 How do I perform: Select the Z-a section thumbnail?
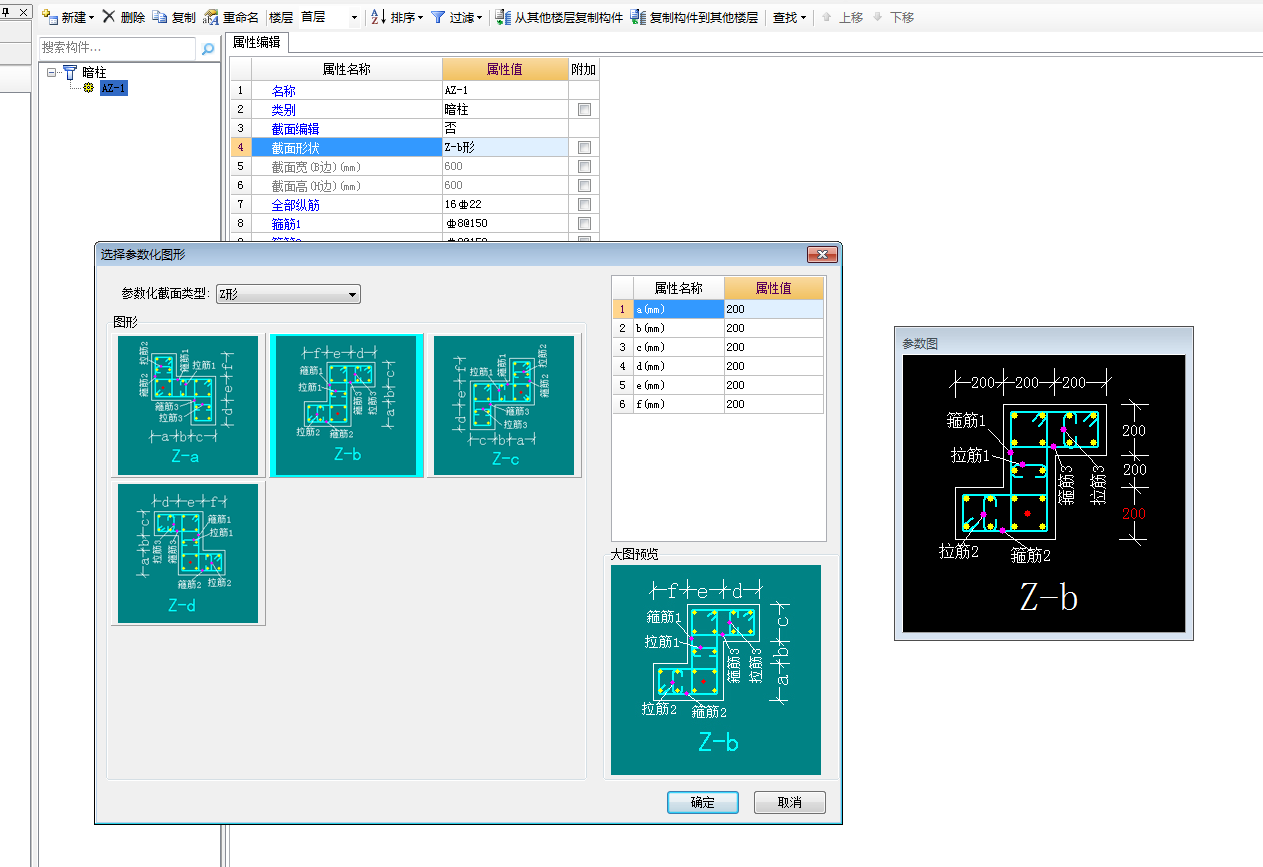click(188, 405)
